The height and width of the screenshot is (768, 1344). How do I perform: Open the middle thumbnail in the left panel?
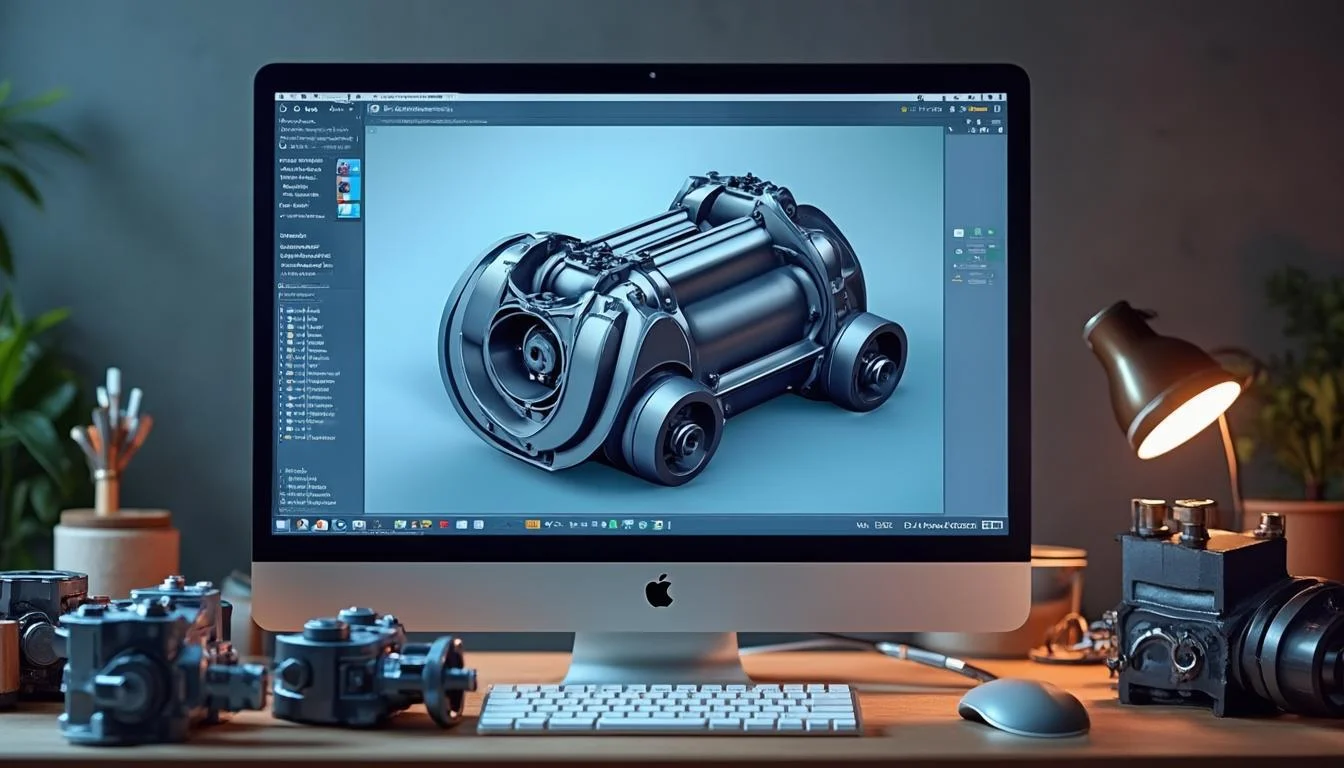pos(349,189)
